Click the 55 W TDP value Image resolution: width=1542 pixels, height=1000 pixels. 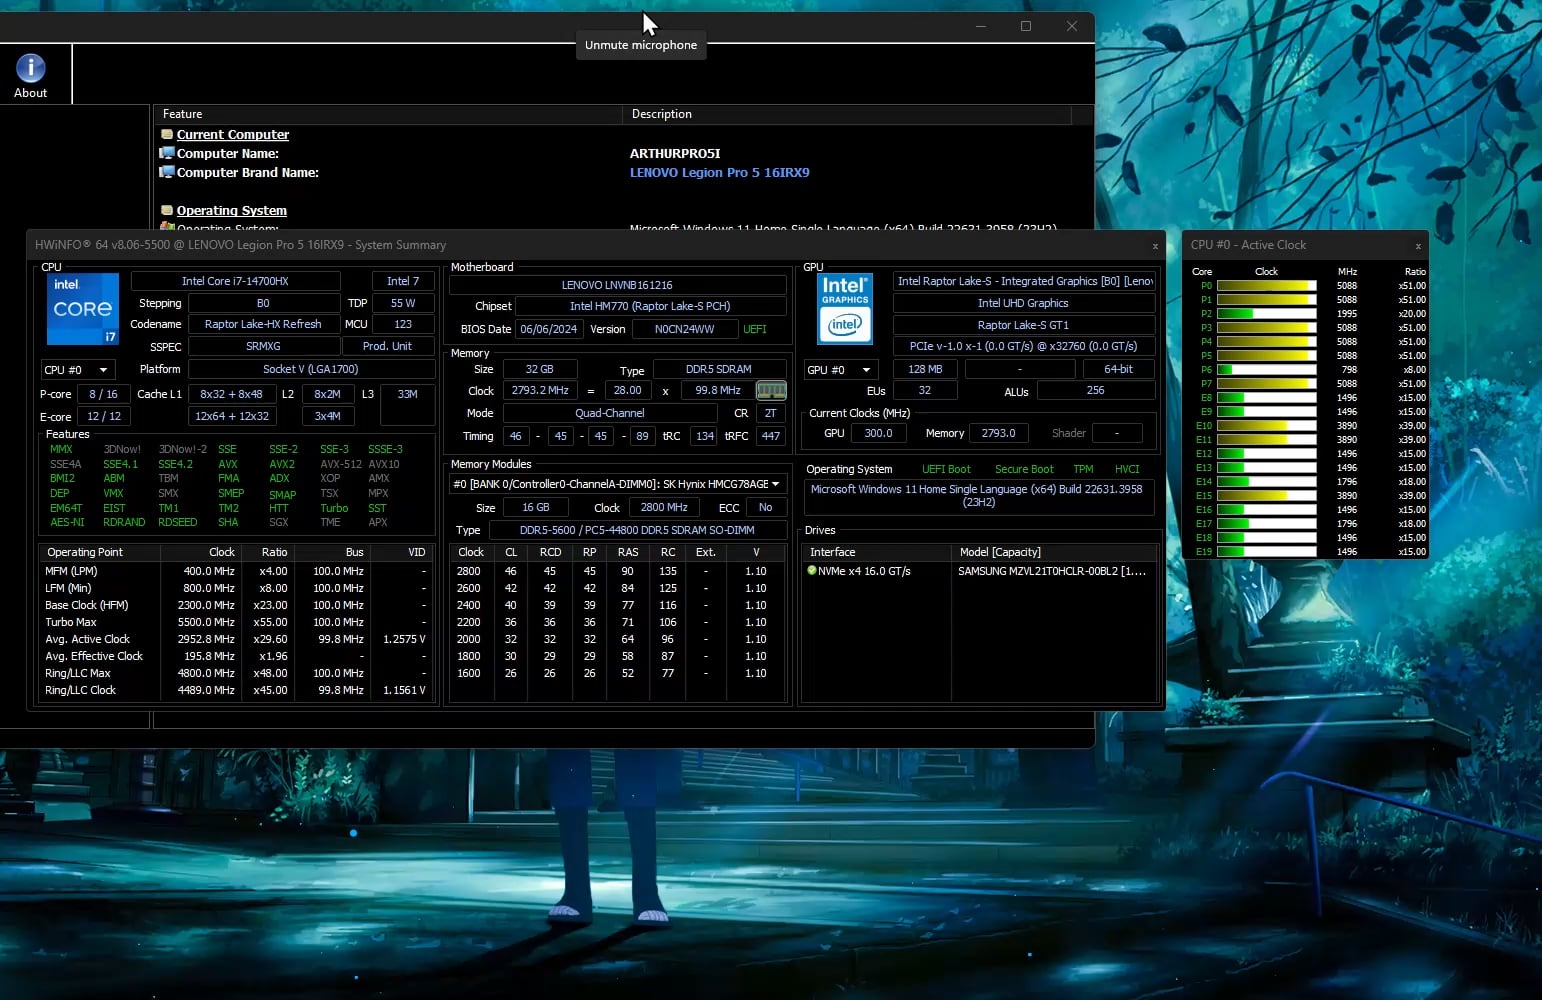(x=403, y=303)
